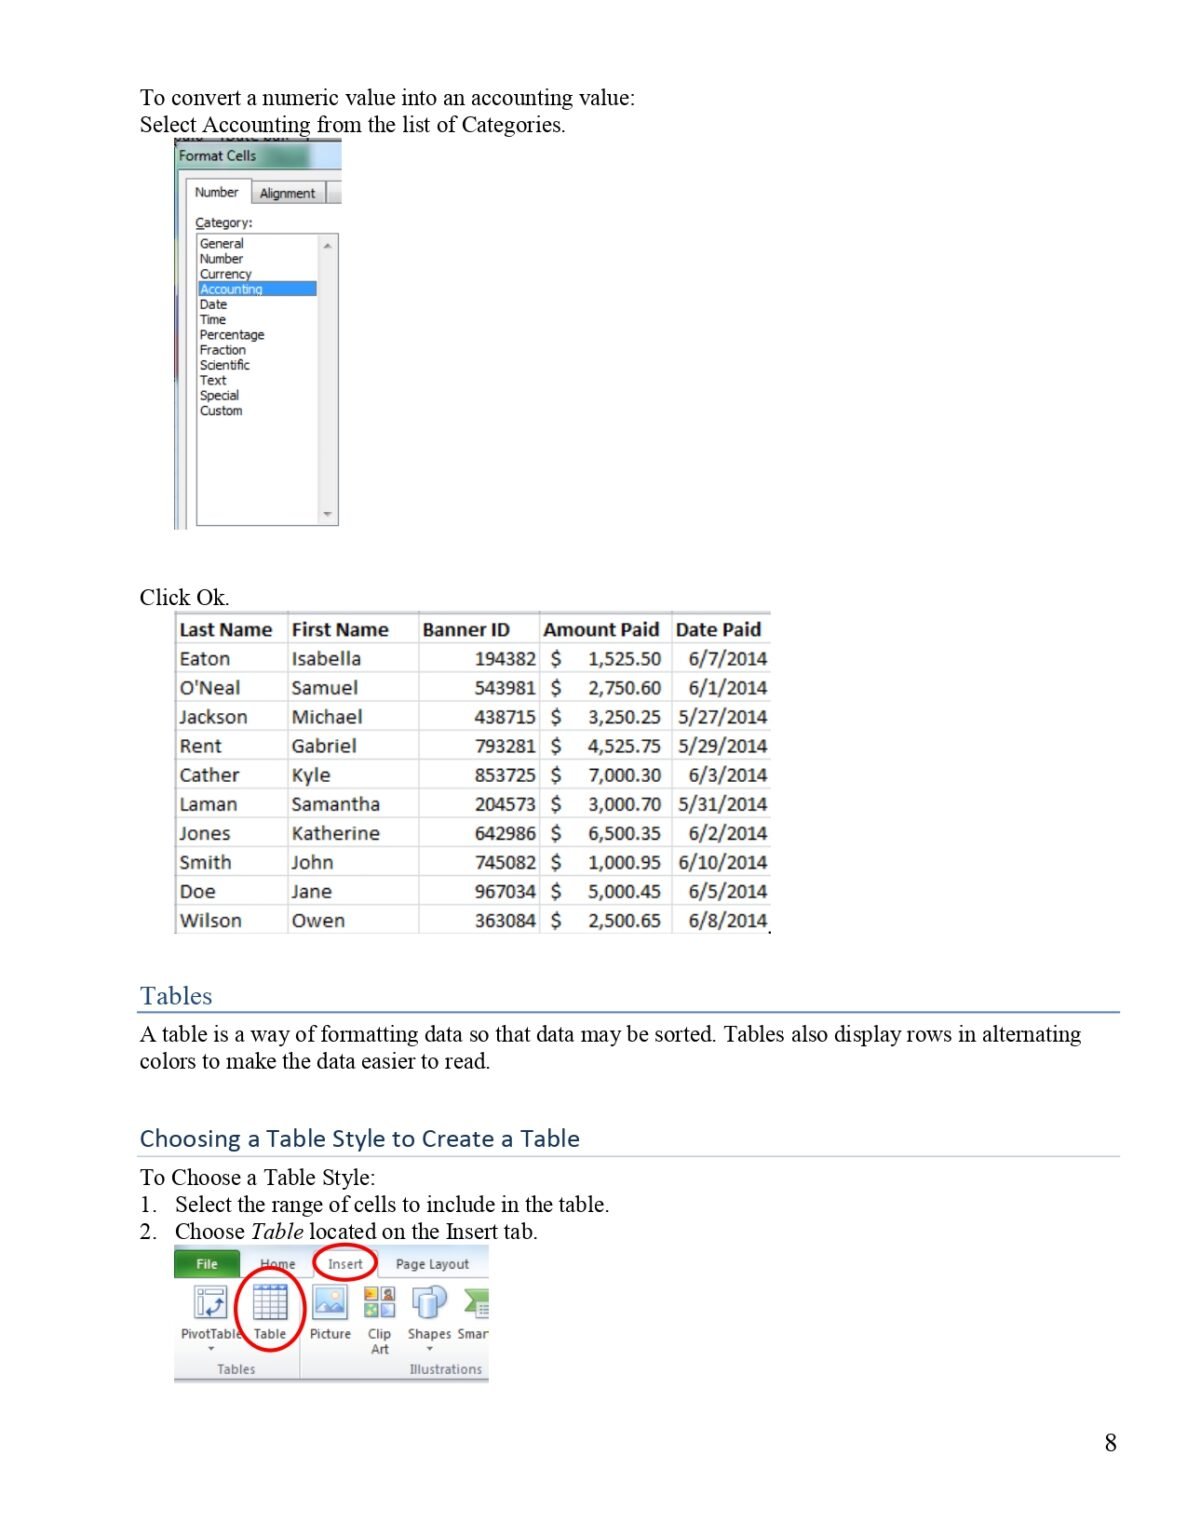1187x1536 pixels.
Task: Open the Shapes dropdown arrow
Action: (x=429, y=1347)
